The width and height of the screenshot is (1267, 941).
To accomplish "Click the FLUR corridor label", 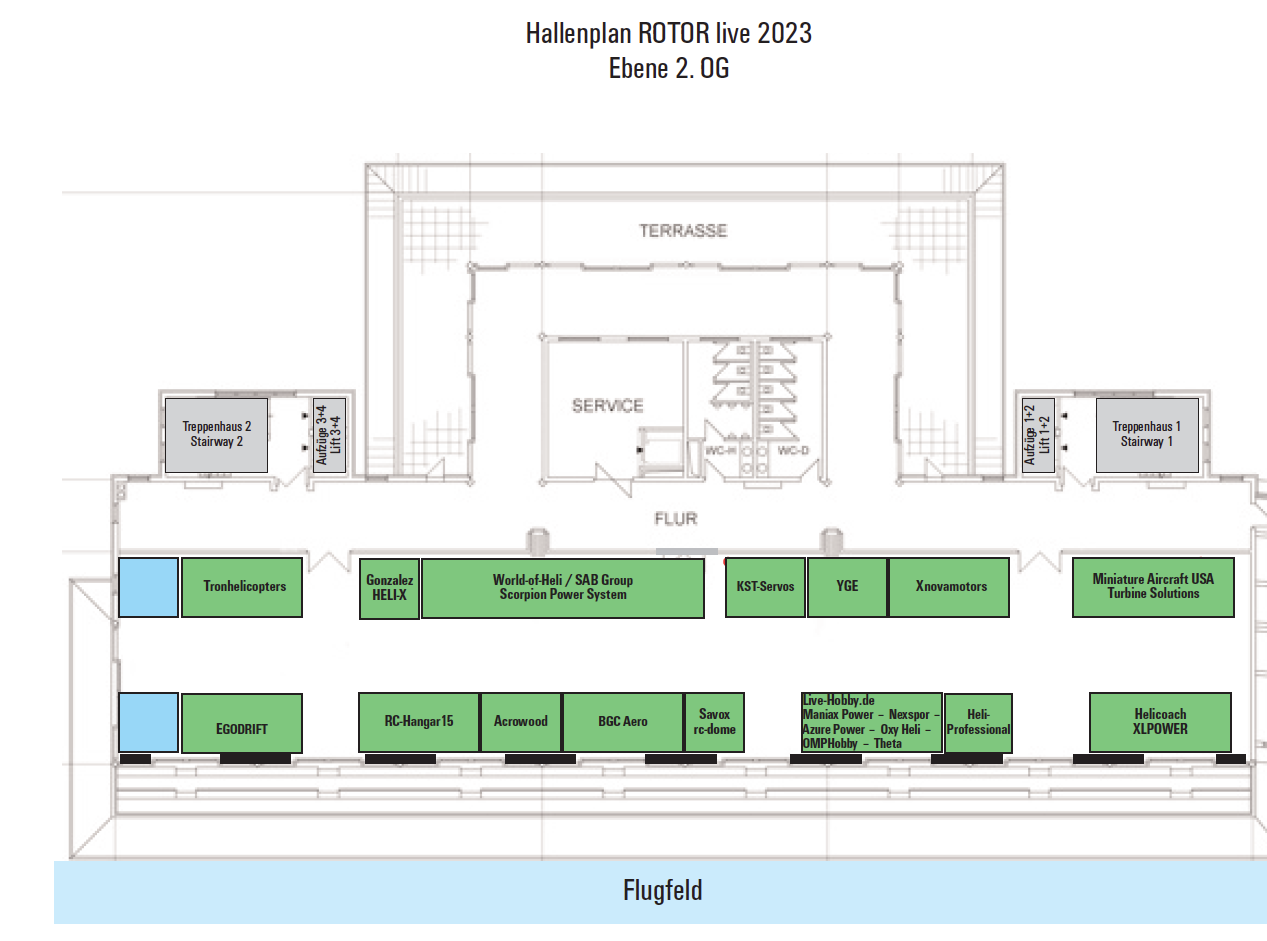I will 676,519.
